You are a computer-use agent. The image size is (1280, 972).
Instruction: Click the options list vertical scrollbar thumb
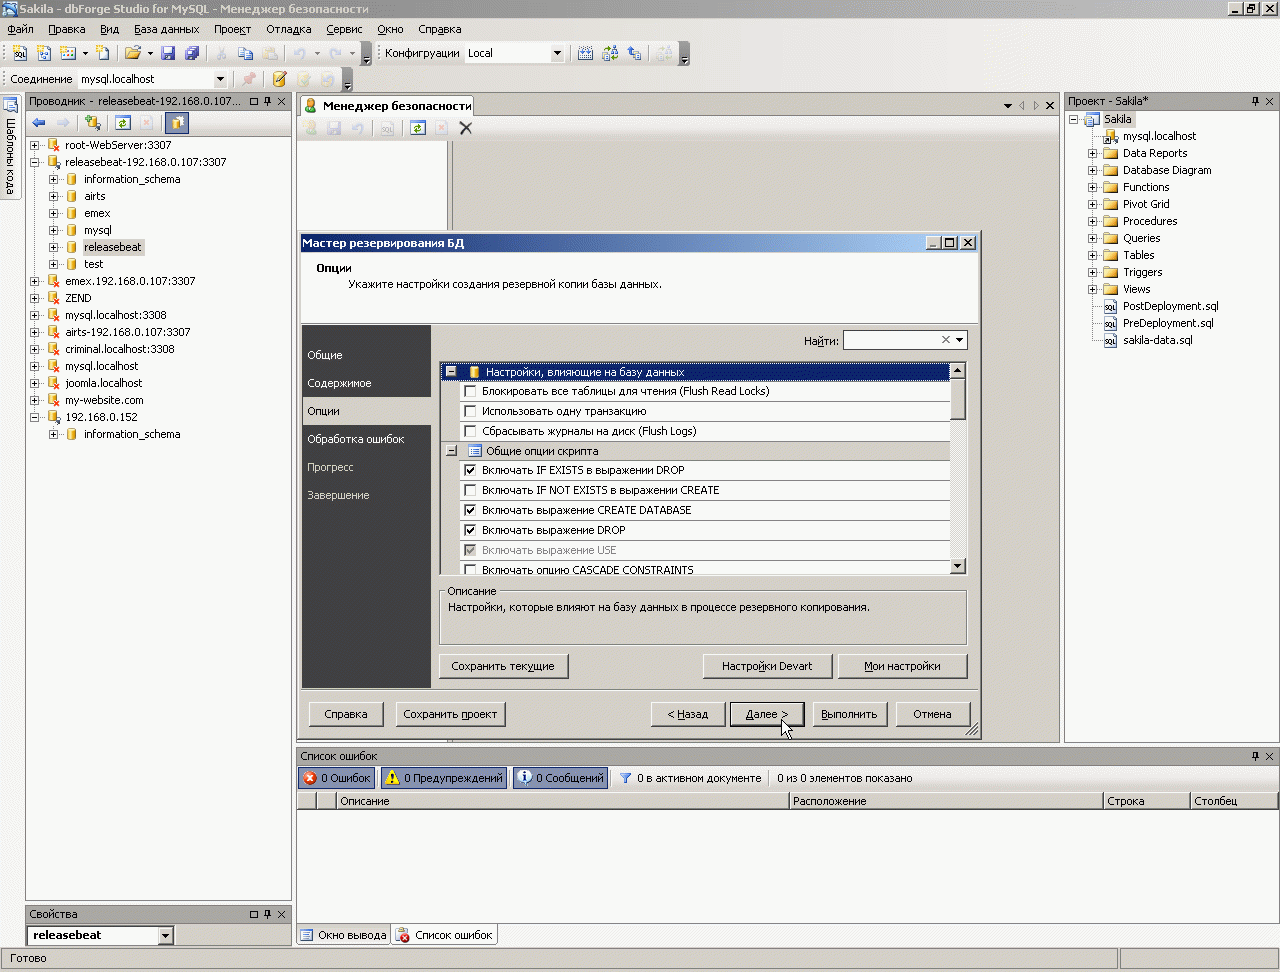pos(957,400)
